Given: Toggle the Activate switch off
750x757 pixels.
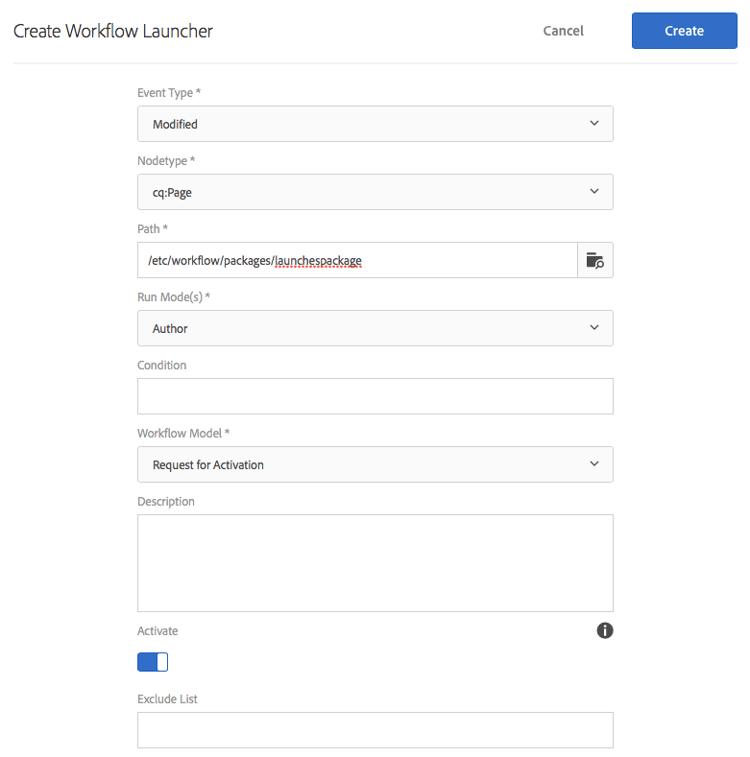Looking at the screenshot, I should click(153, 662).
